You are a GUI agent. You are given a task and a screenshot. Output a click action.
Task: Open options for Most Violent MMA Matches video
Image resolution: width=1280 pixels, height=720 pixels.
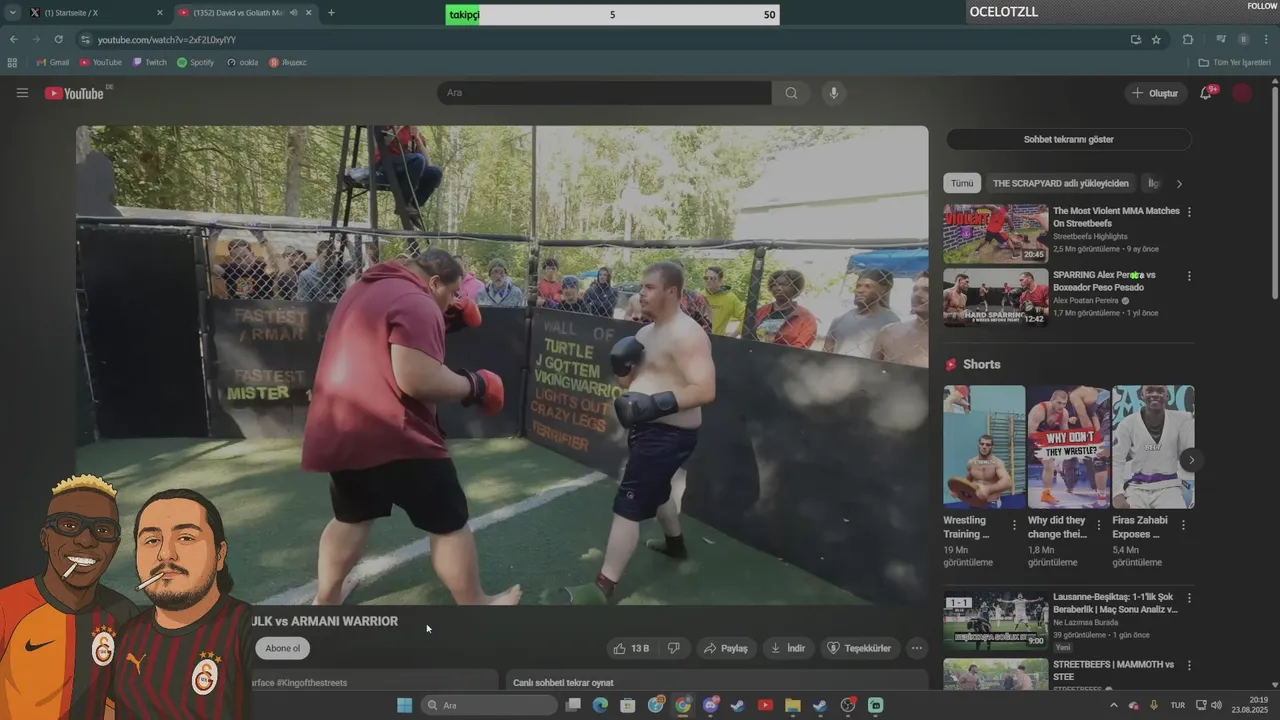pos(1189,212)
